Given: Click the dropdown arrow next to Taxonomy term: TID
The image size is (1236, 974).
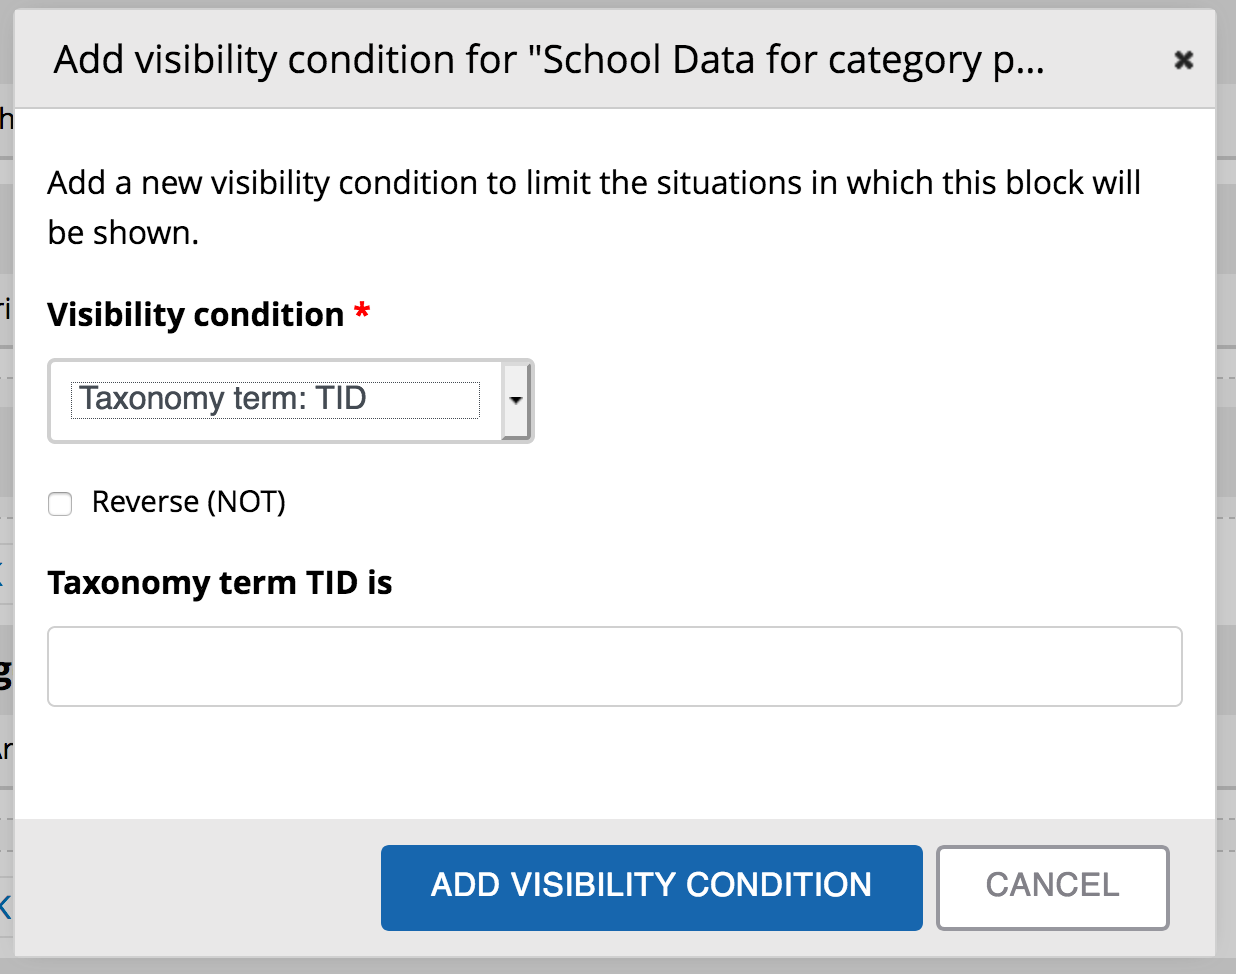Looking at the screenshot, I should [515, 401].
